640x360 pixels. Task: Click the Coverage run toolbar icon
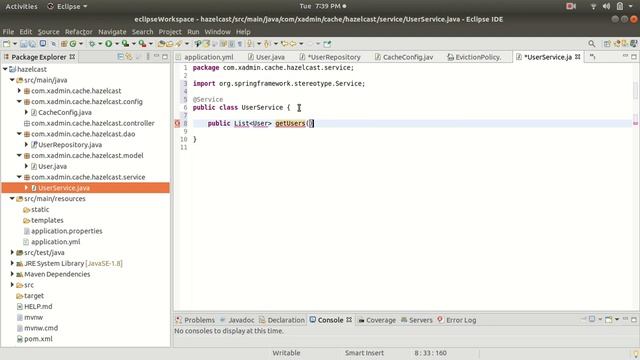(125, 44)
